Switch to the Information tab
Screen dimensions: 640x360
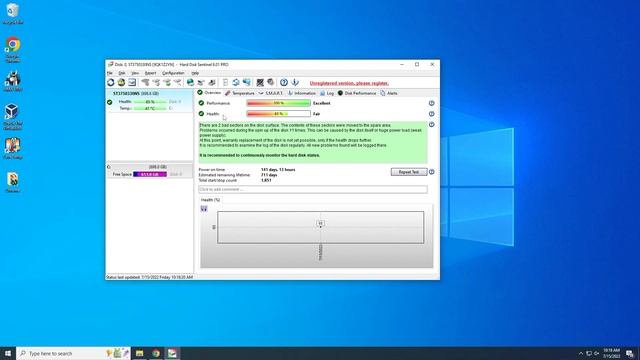[302, 93]
